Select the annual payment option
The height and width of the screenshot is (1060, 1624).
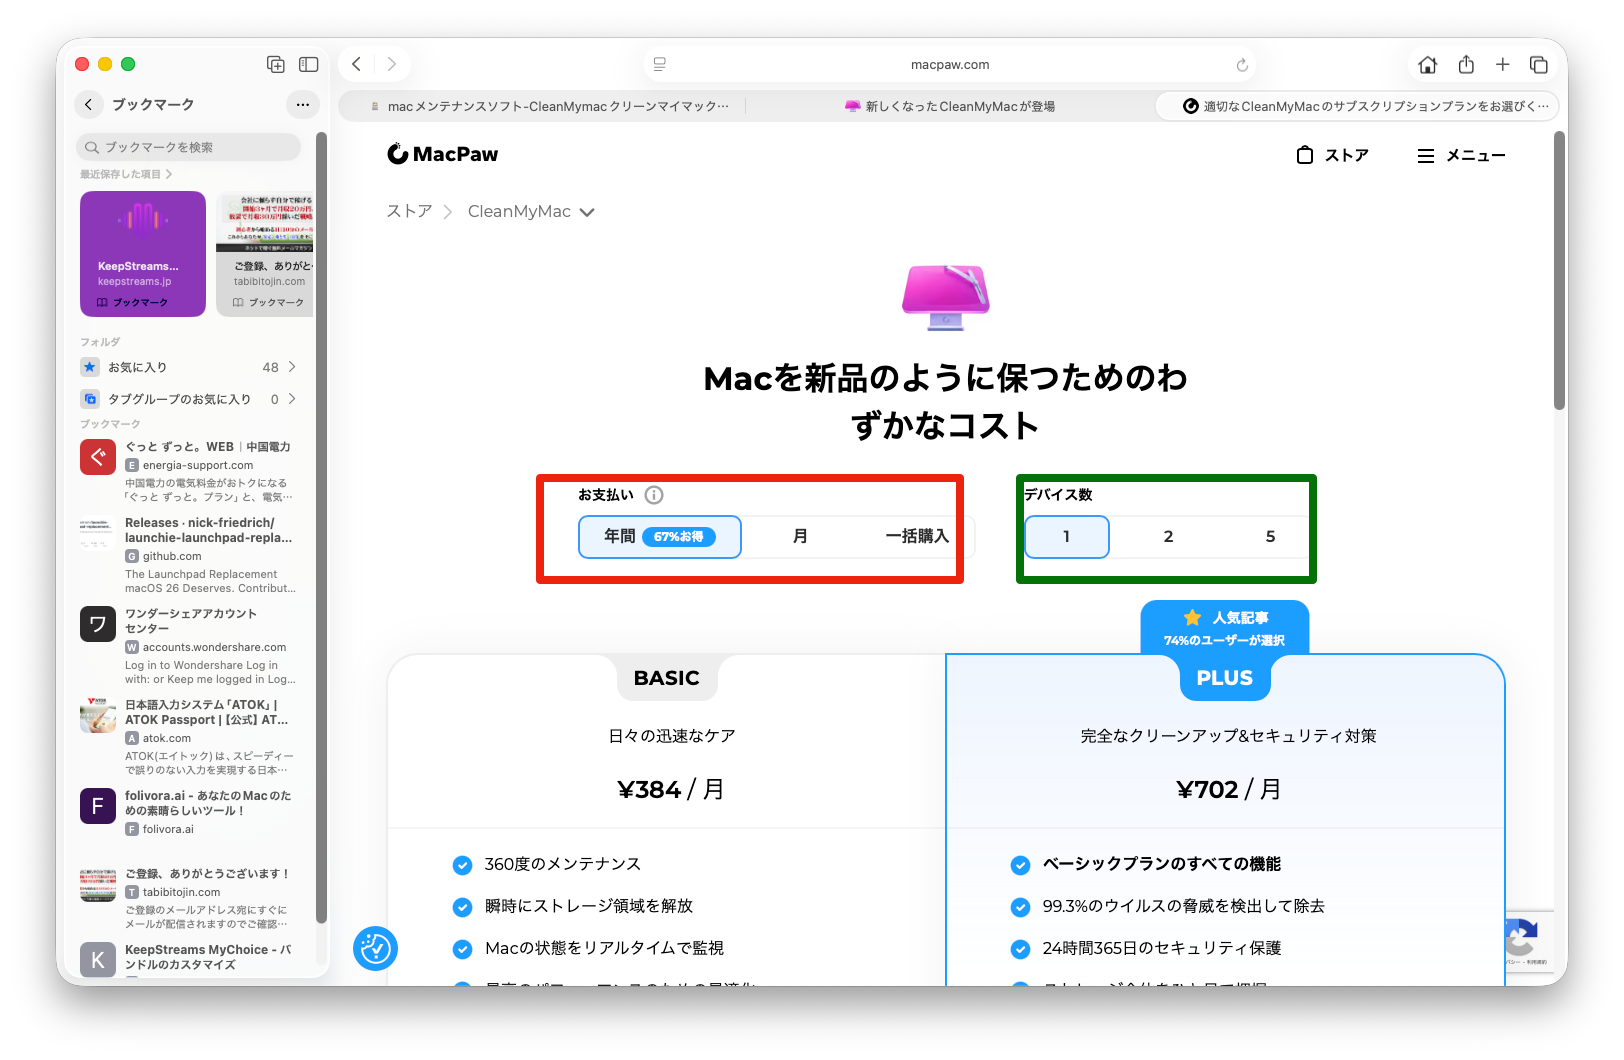(659, 537)
